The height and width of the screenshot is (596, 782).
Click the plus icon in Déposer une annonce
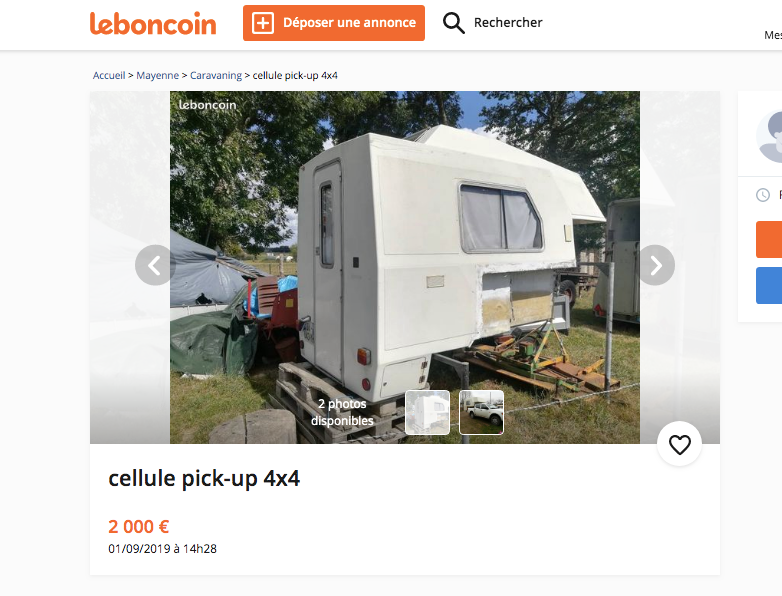click(263, 23)
